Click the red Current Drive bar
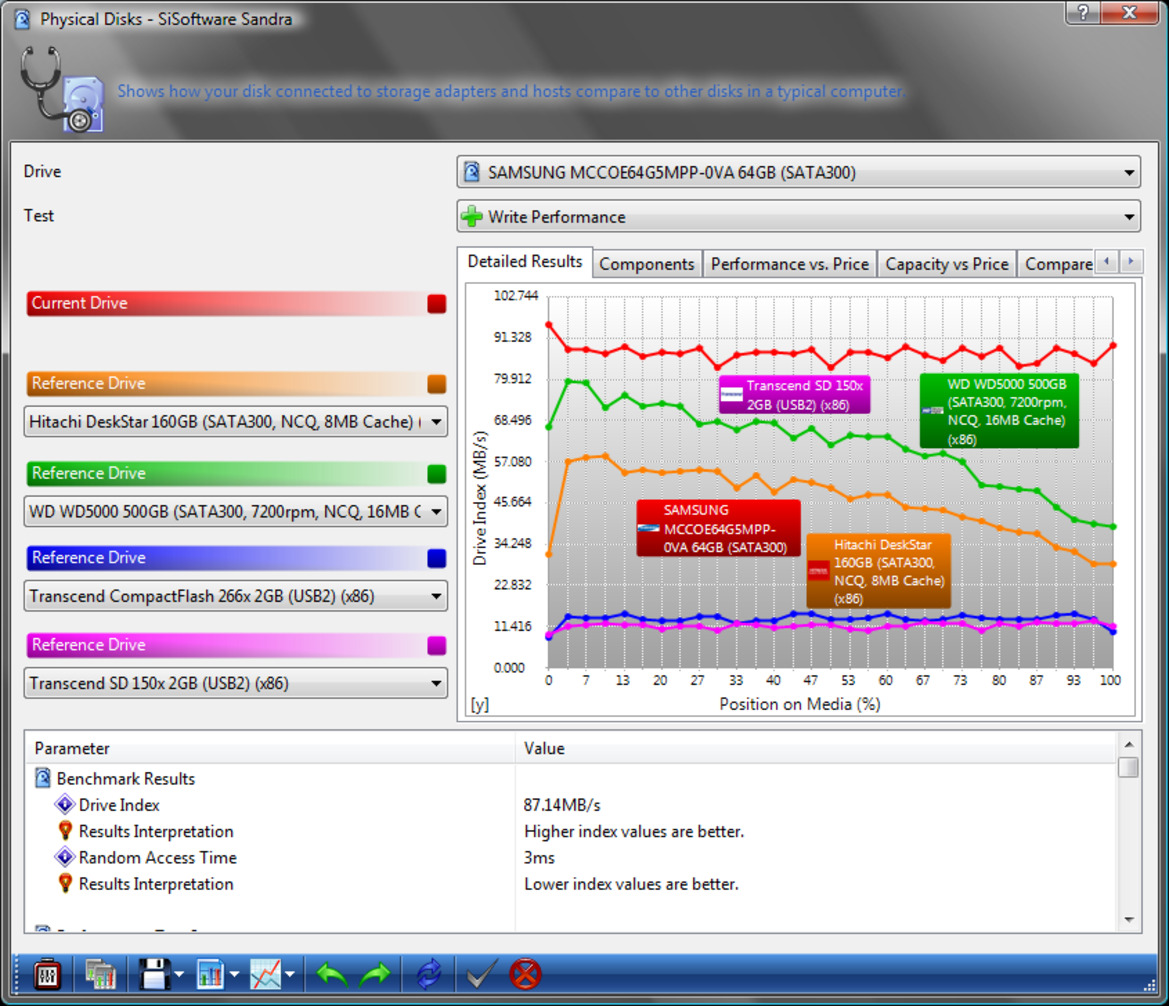Screen dimensions: 1169x1006 click(x=236, y=304)
